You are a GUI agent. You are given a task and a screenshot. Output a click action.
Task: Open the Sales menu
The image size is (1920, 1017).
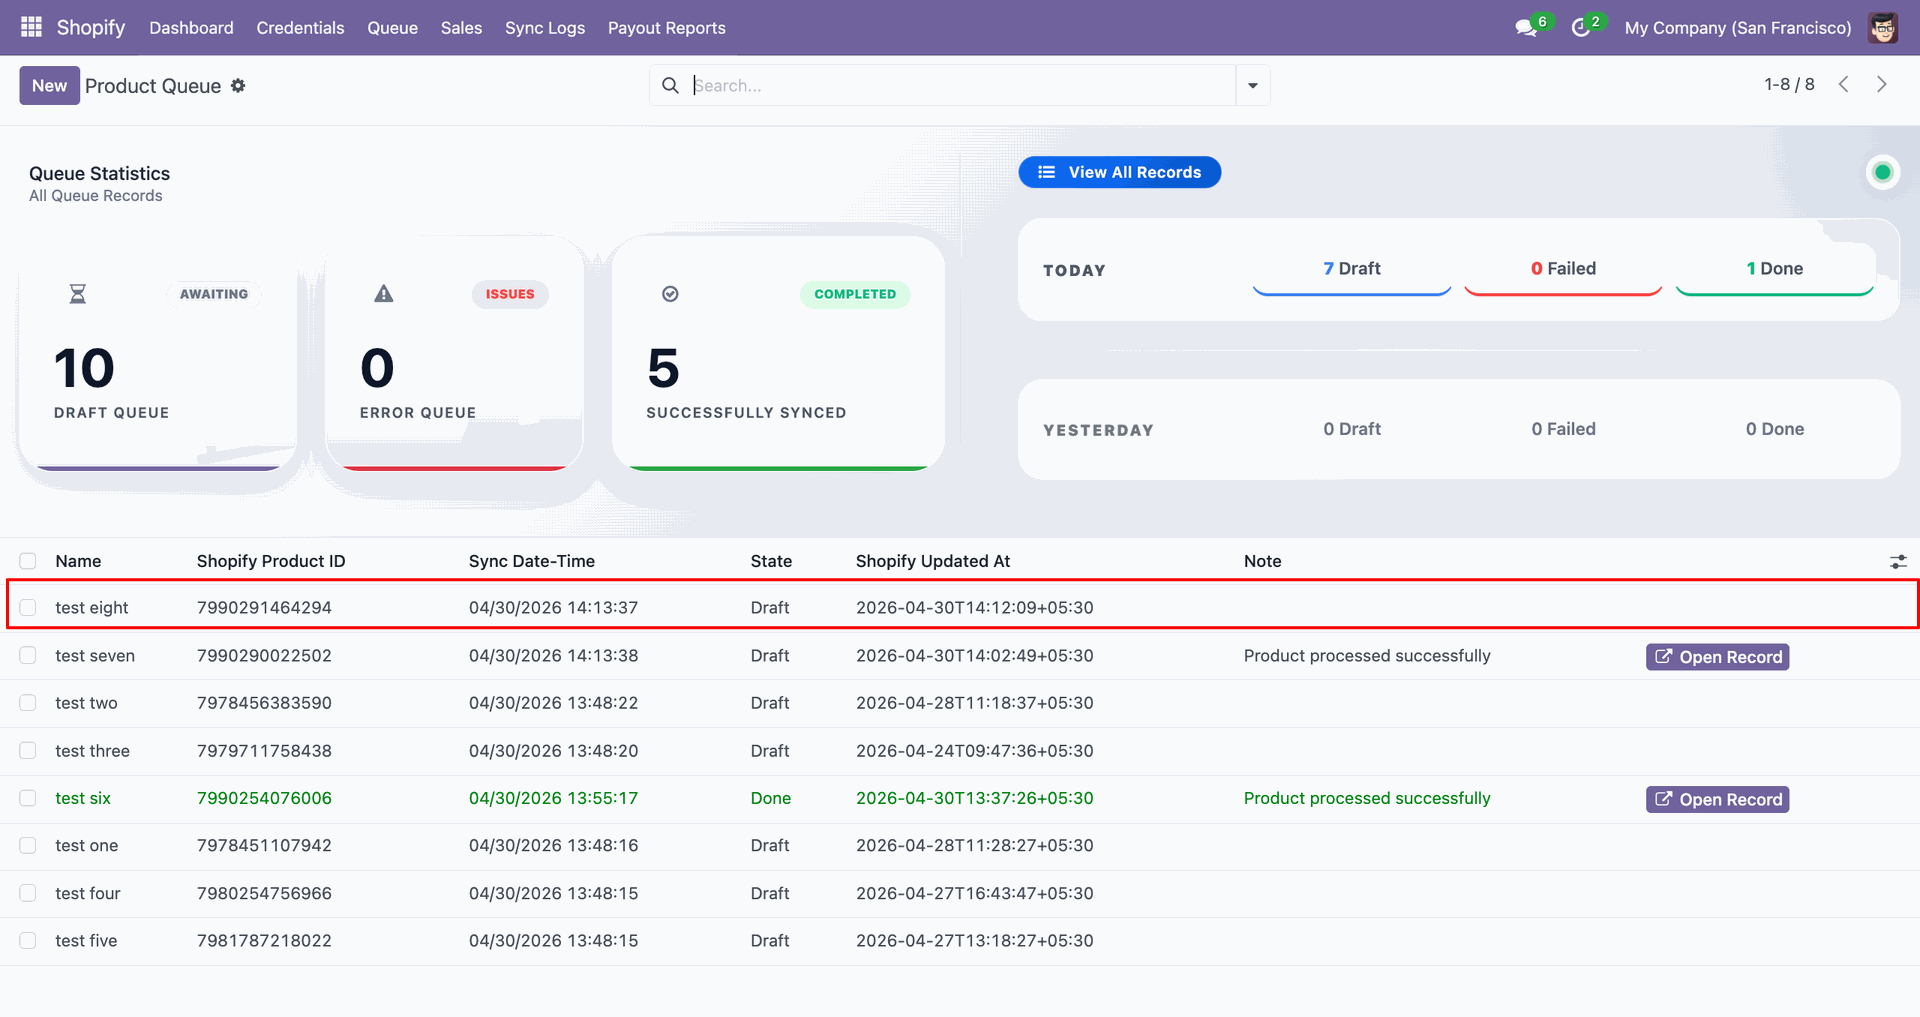pyautogui.click(x=461, y=28)
